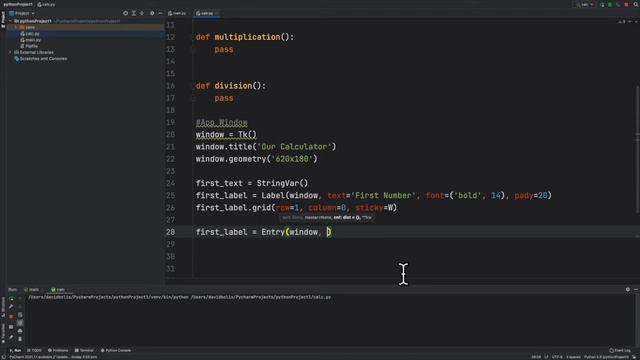Hide the Run panel with minus icon
Viewport: 640px width, 360px height.
click(636, 289)
